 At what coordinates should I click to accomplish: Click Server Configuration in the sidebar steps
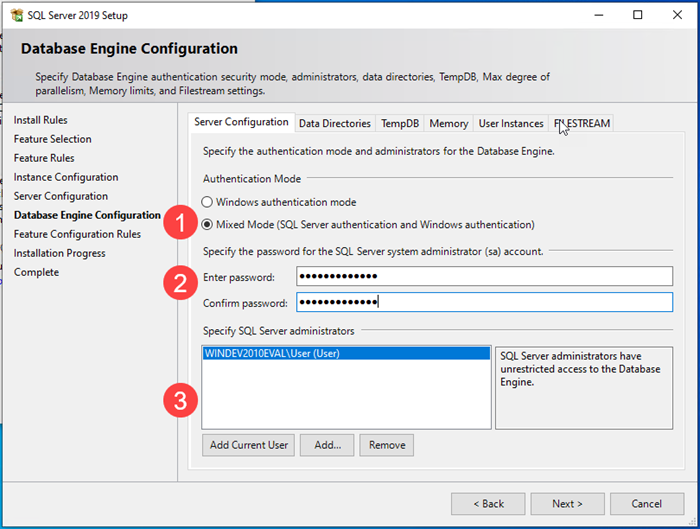pos(61,196)
